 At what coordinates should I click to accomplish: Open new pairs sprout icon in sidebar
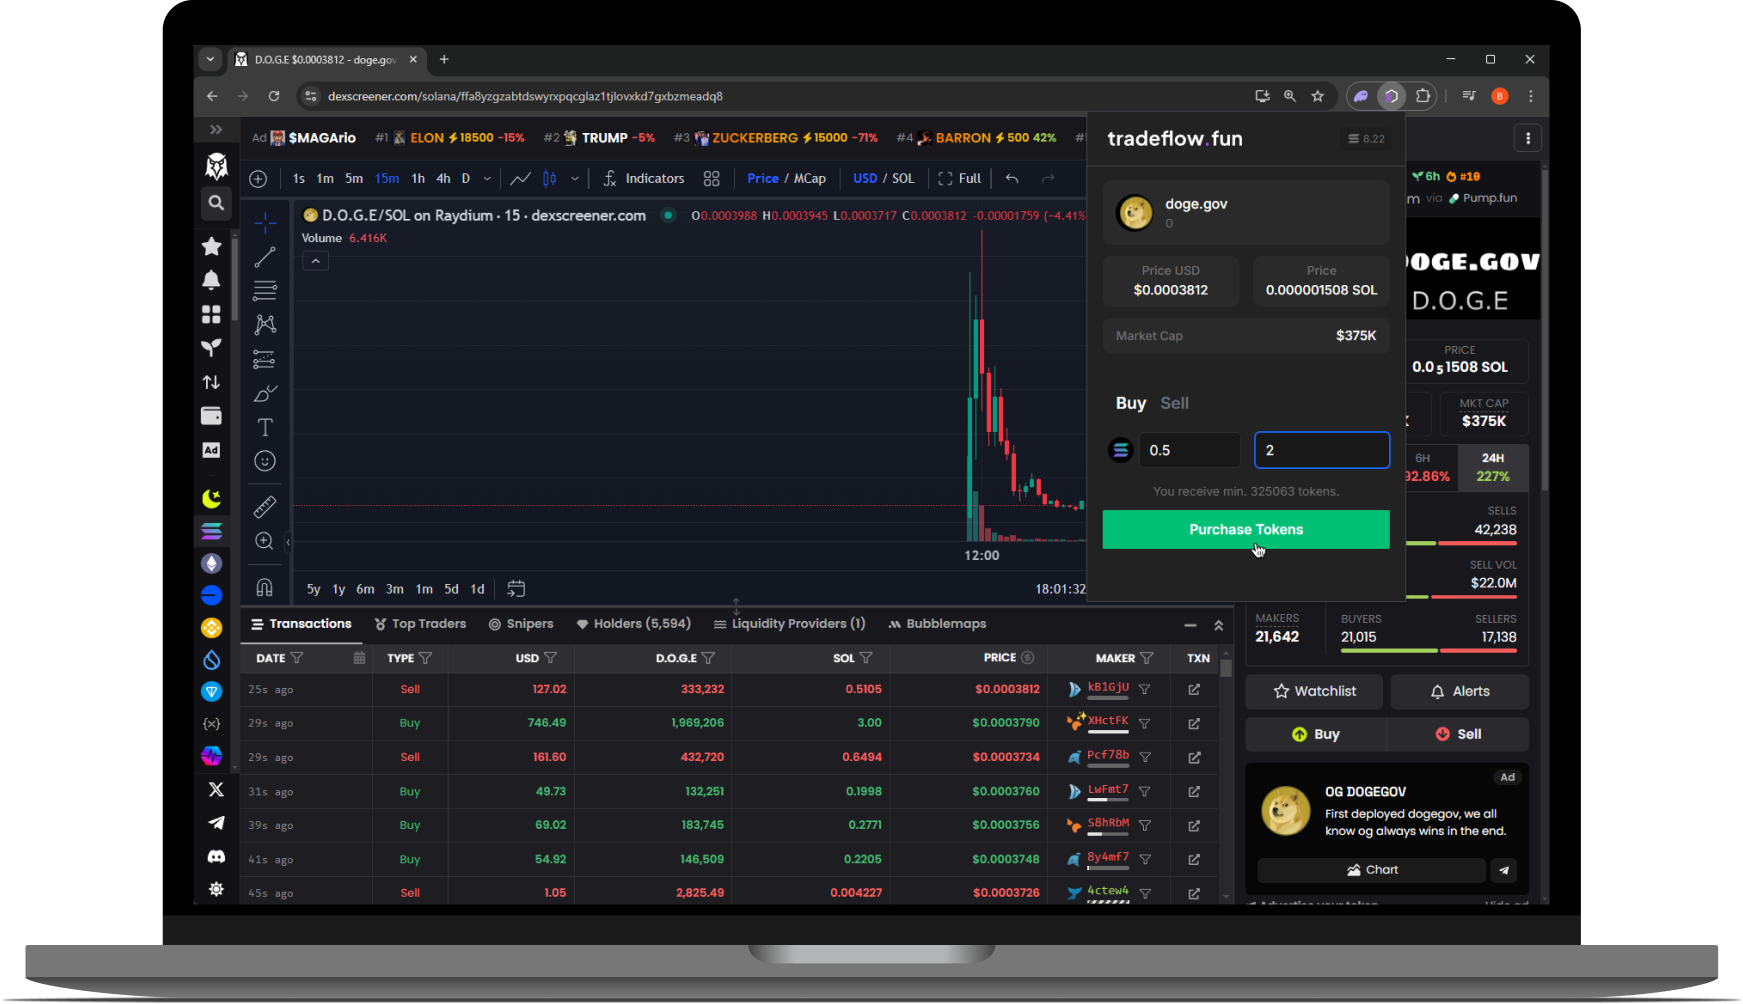pyautogui.click(x=211, y=348)
